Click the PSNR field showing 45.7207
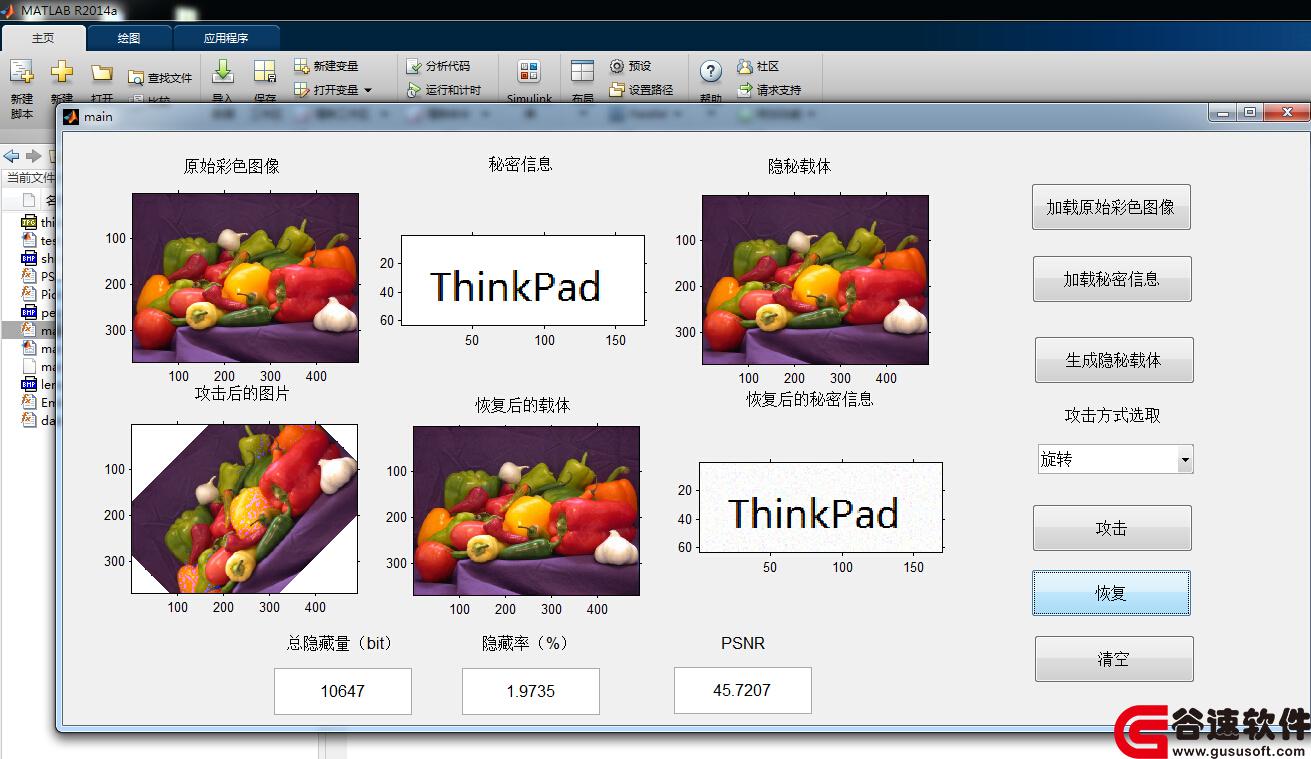Screen dimensions: 1311x759 point(742,690)
